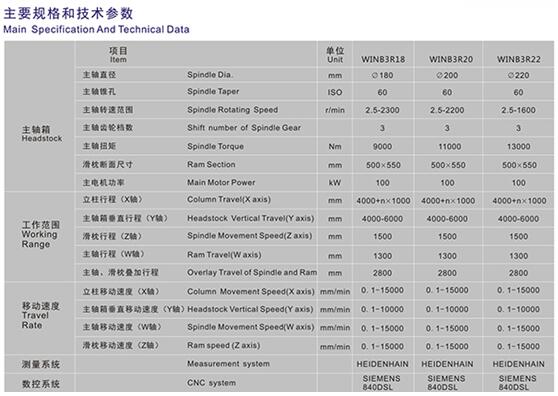This screenshot has height=396, width=558.
Task: Select 'Column Travel(X axis)' row label
Action: [229, 200]
